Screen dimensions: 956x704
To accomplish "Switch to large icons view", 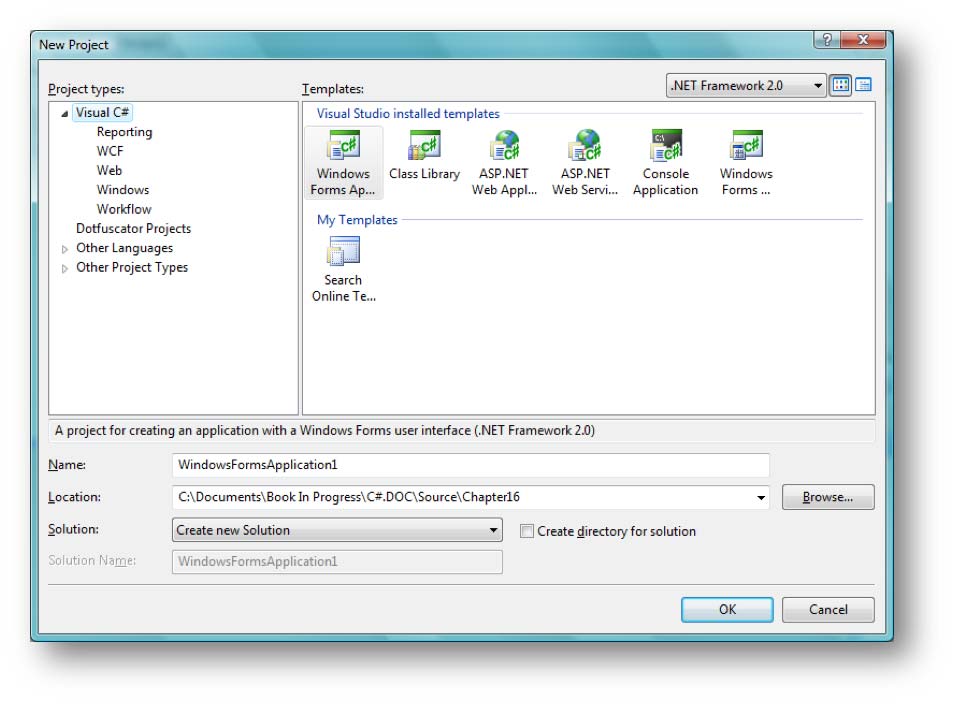I will (x=841, y=86).
